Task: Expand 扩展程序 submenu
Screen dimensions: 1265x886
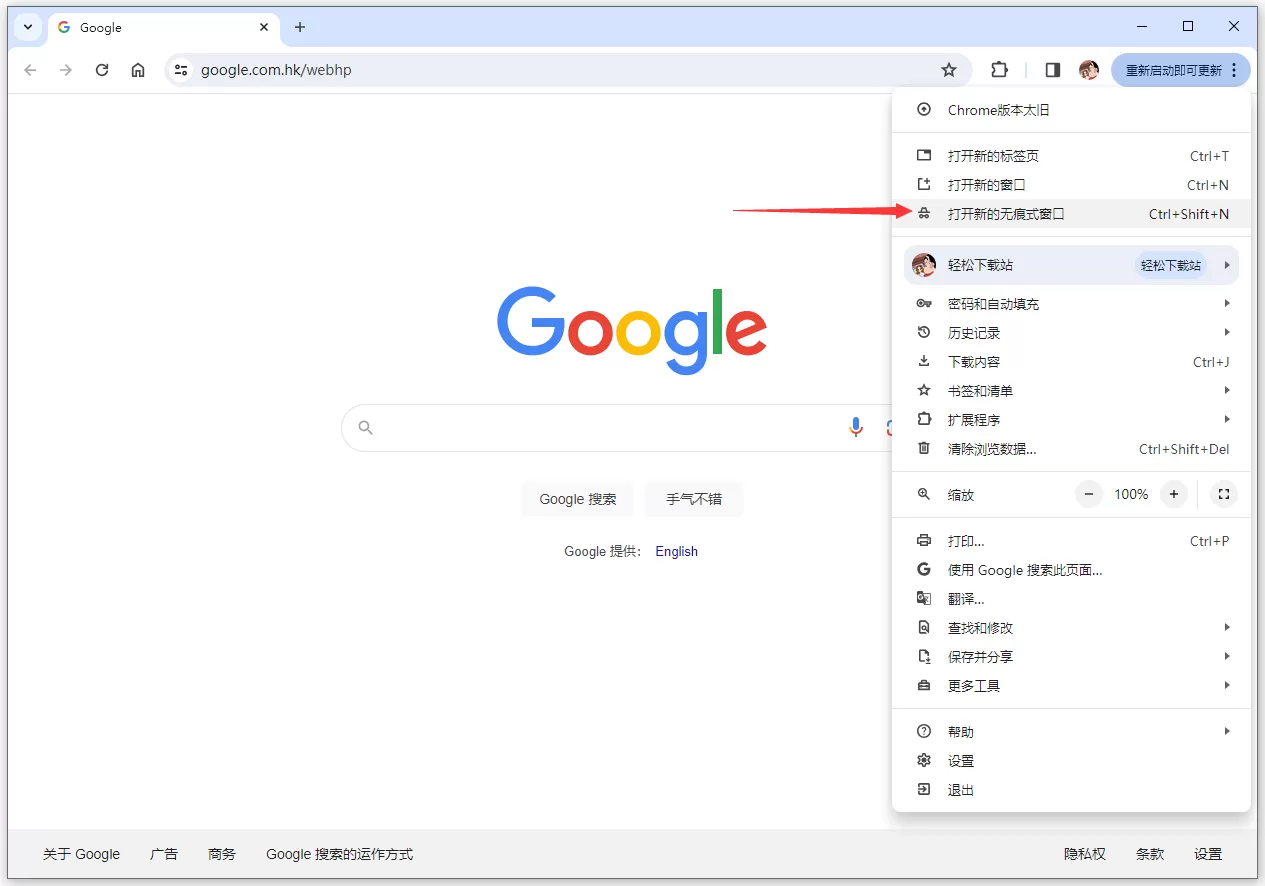Action: 1071,420
